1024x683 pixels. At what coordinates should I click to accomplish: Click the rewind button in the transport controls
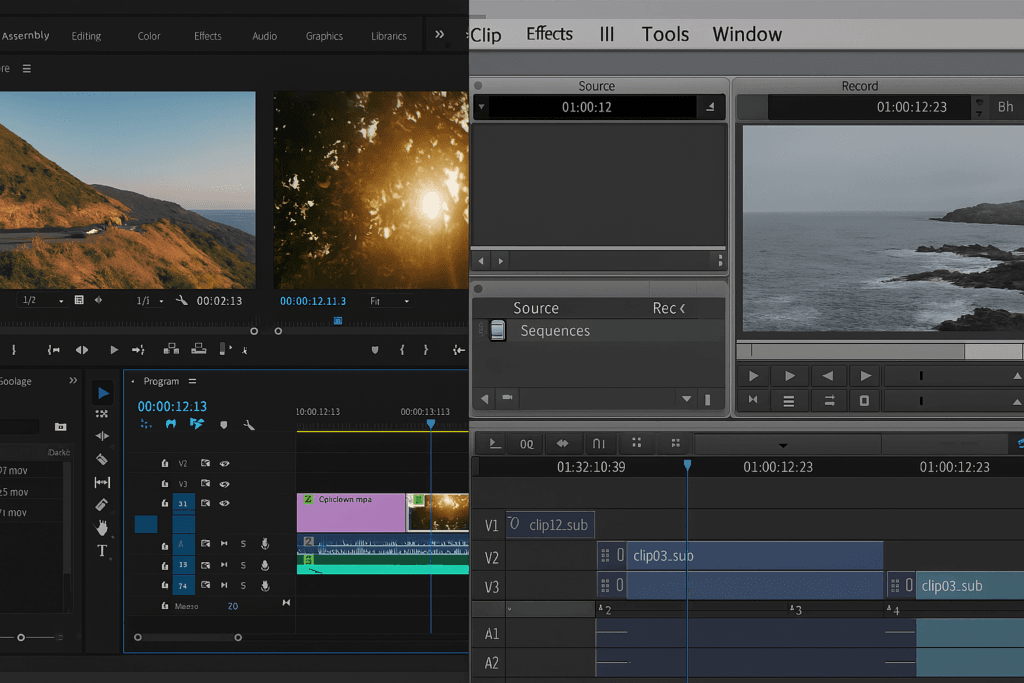point(826,375)
